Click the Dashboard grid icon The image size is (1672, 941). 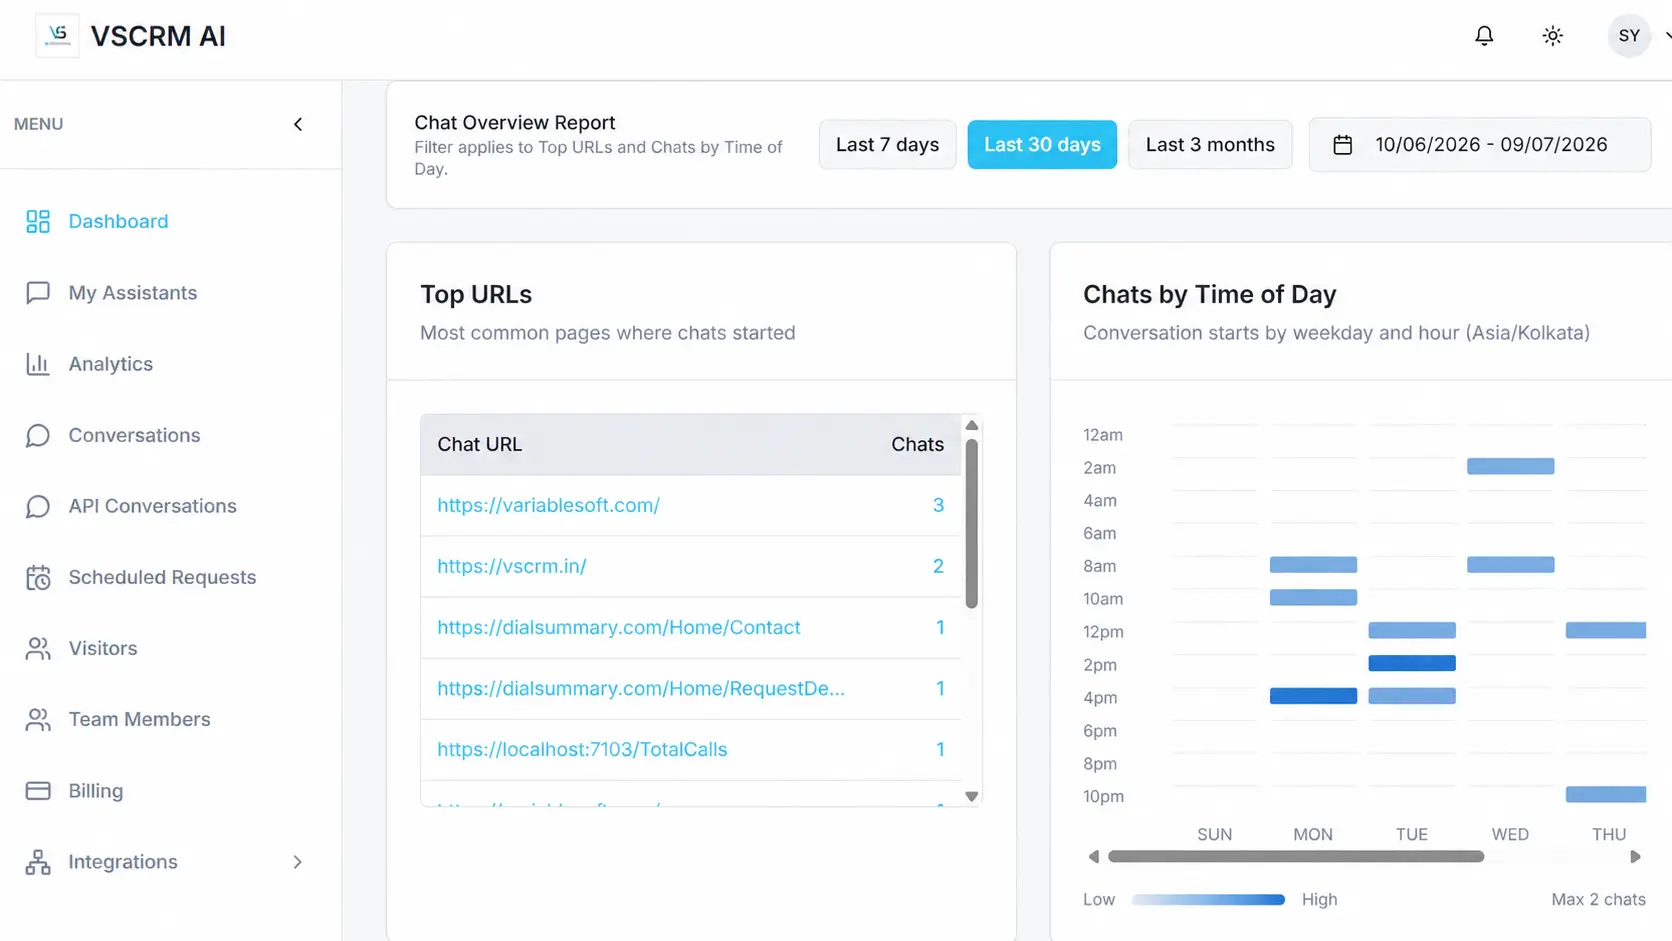pyautogui.click(x=38, y=221)
